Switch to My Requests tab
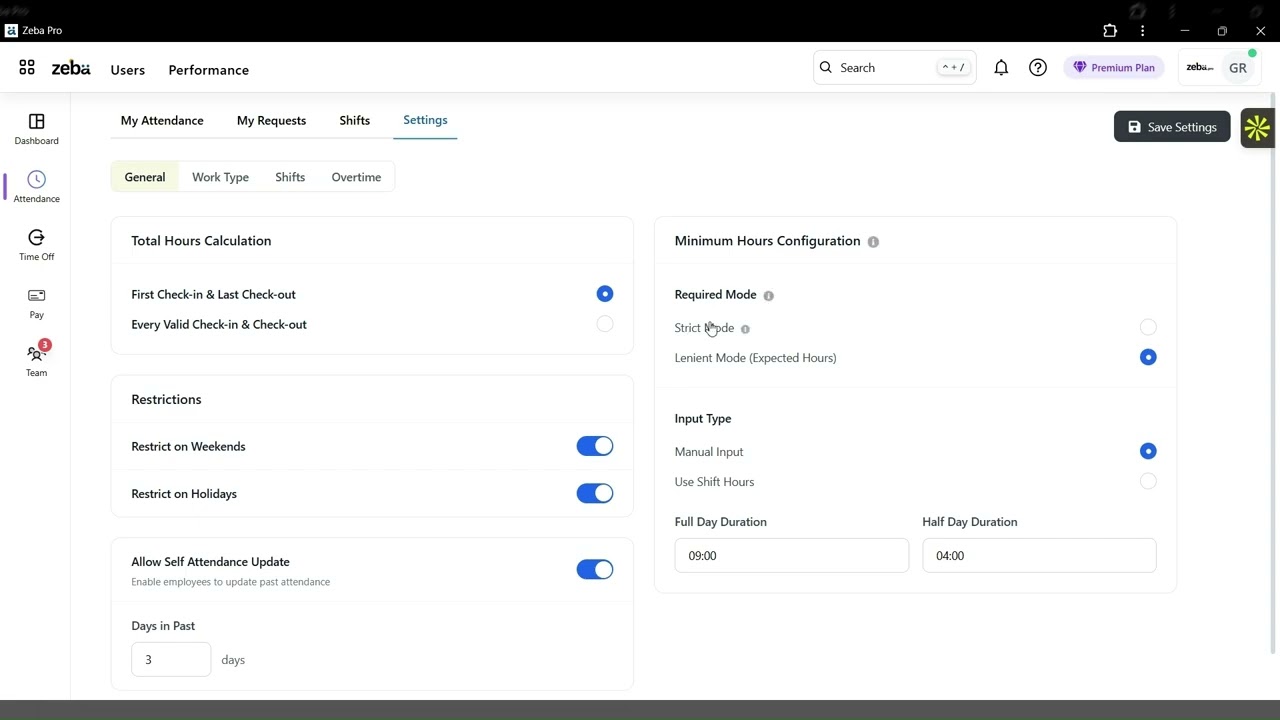This screenshot has height=720, width=1280. click(271, 120)
